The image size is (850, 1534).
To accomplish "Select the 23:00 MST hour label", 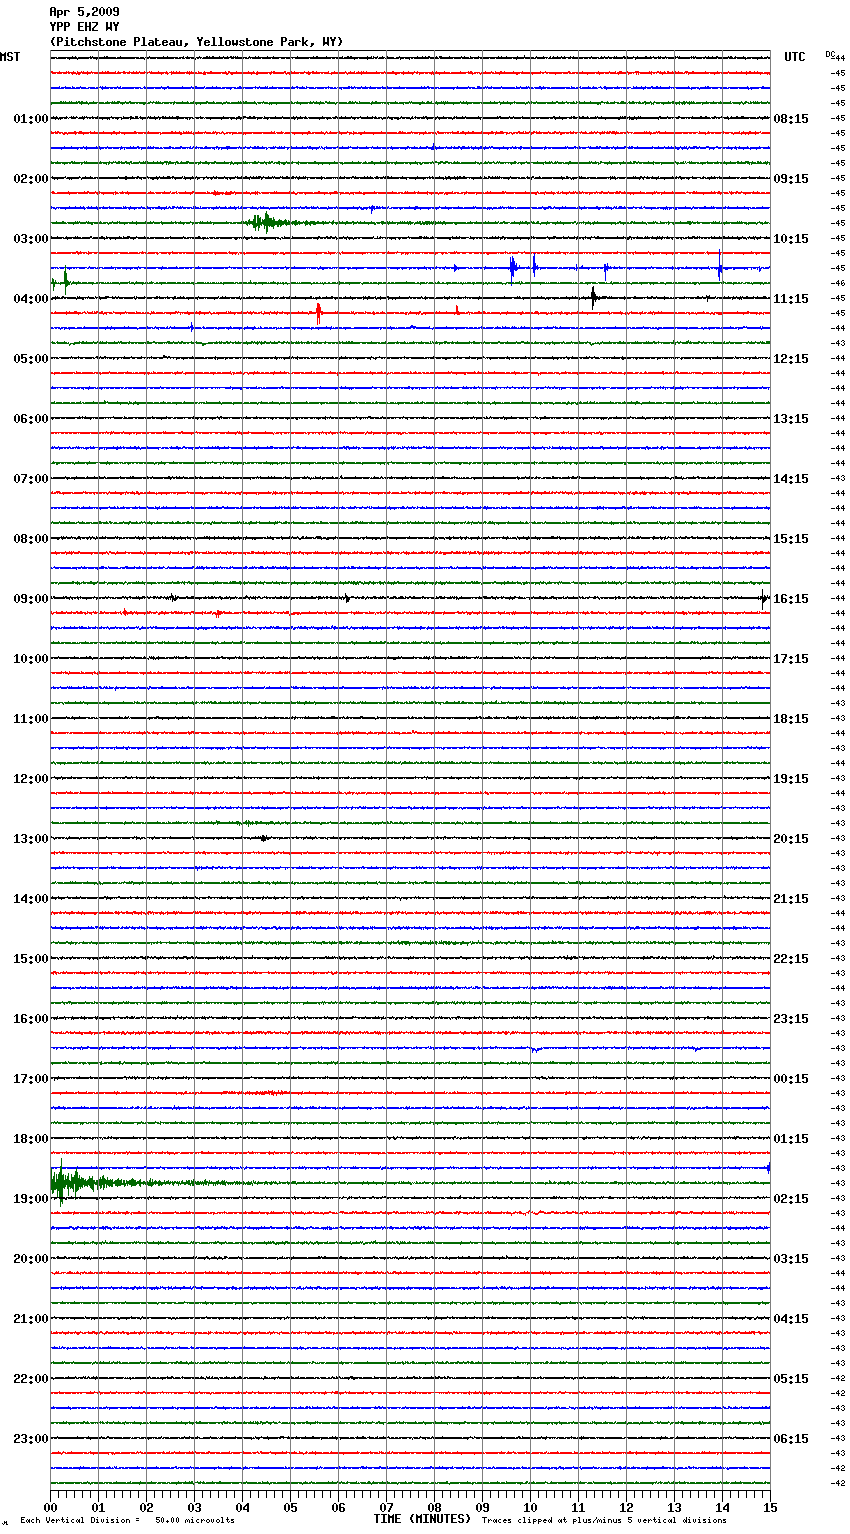I will coord(31,1439).
